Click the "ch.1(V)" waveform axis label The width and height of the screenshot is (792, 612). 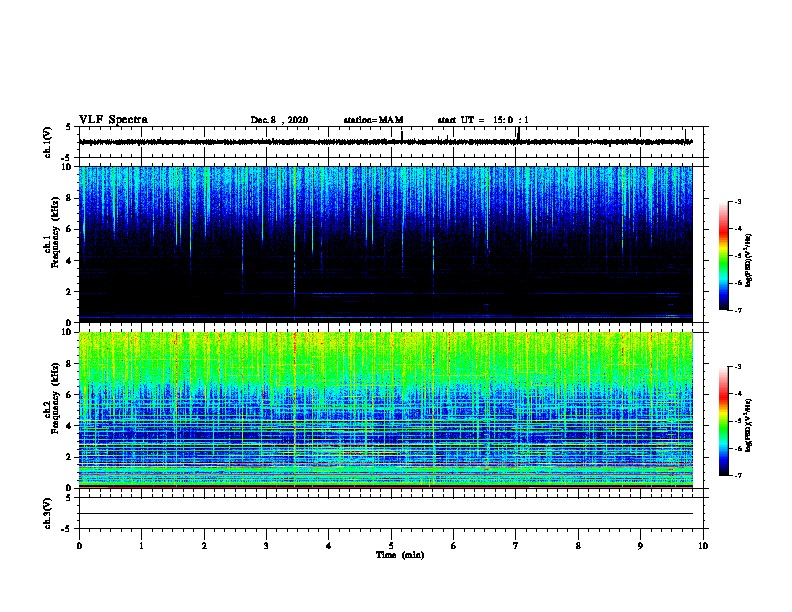[47, 142]
